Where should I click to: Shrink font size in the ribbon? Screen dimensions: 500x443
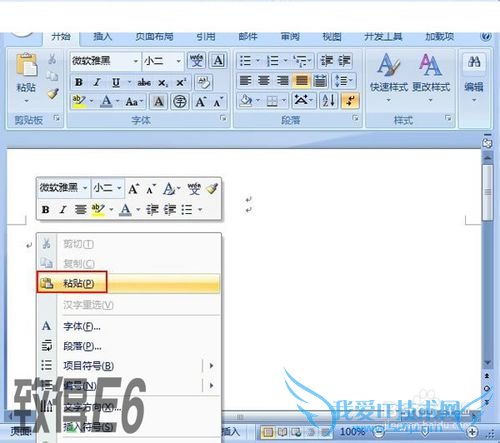218,102
